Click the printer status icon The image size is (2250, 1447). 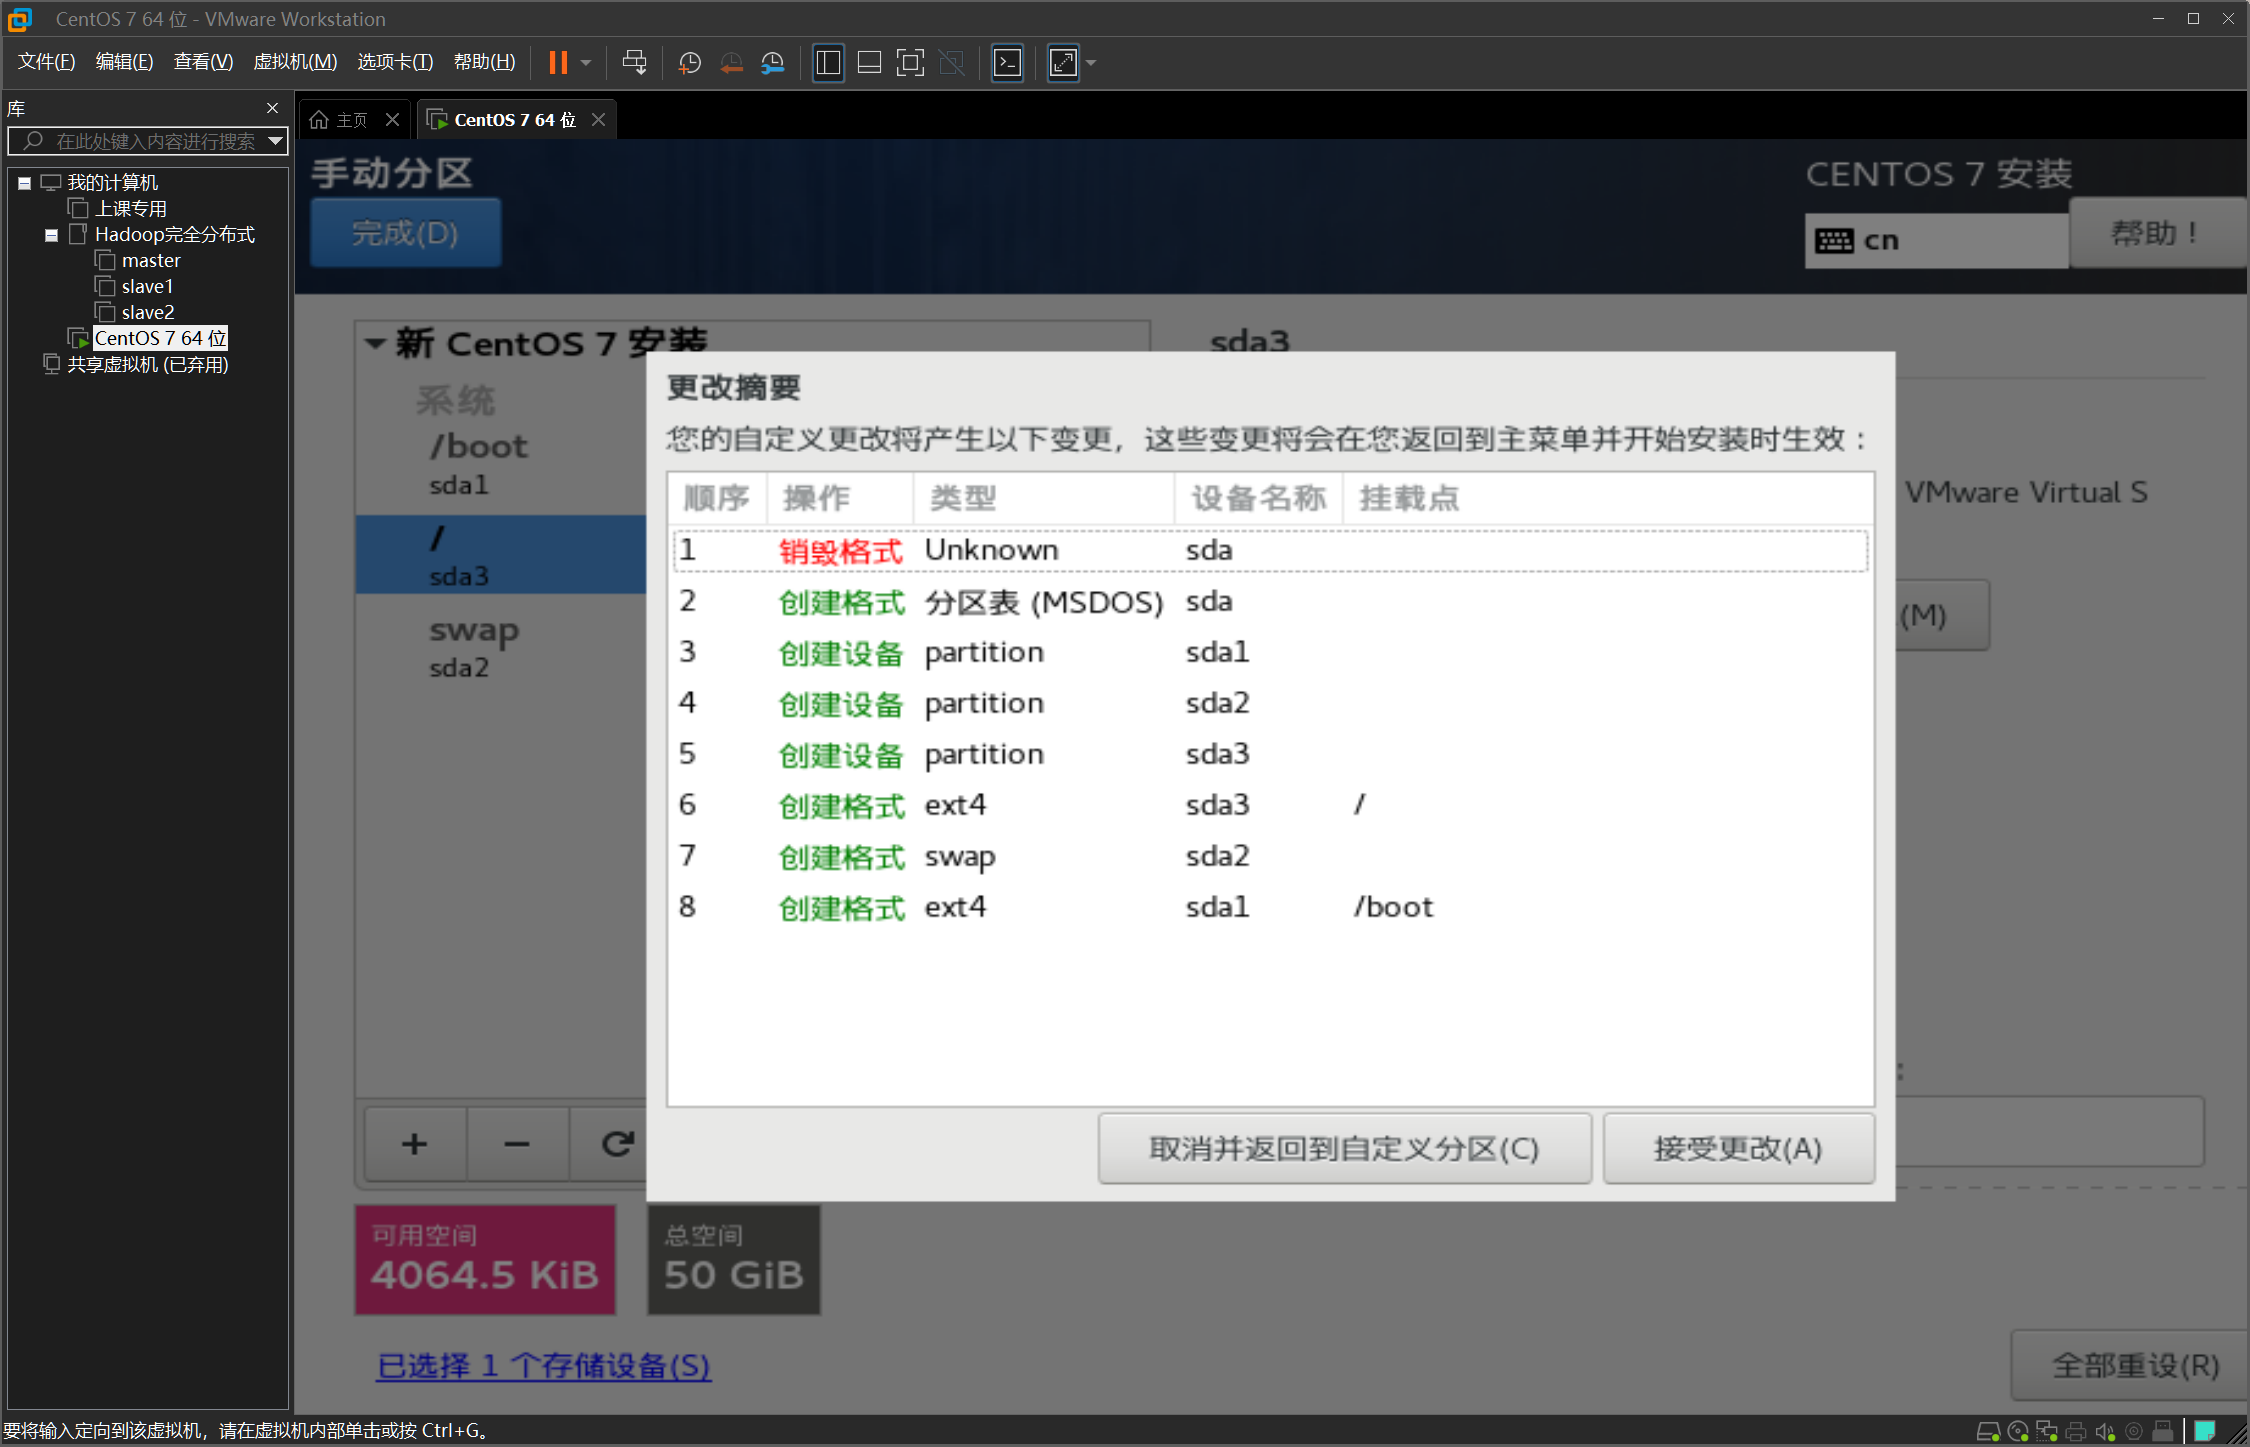pyautogui.click(x=2076, y=1432)
